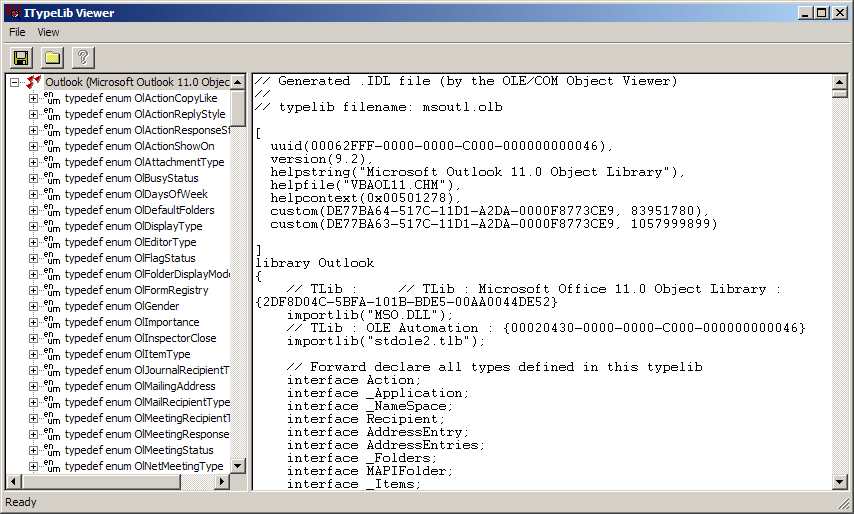Expand the OlInspectorClose enum node
854x514 pixels.
point(33,338)
